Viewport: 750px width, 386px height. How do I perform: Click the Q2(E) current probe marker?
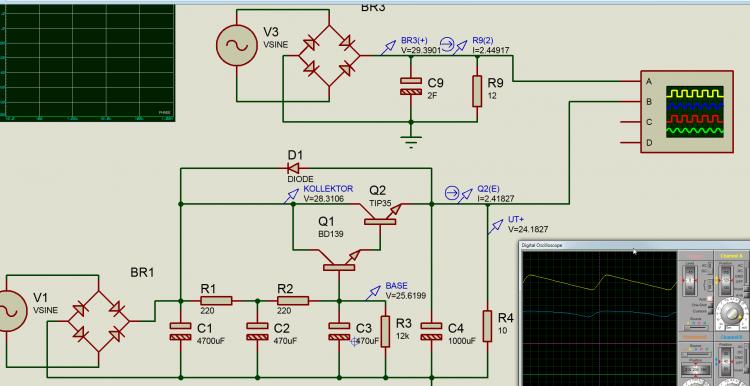point(452,193)
